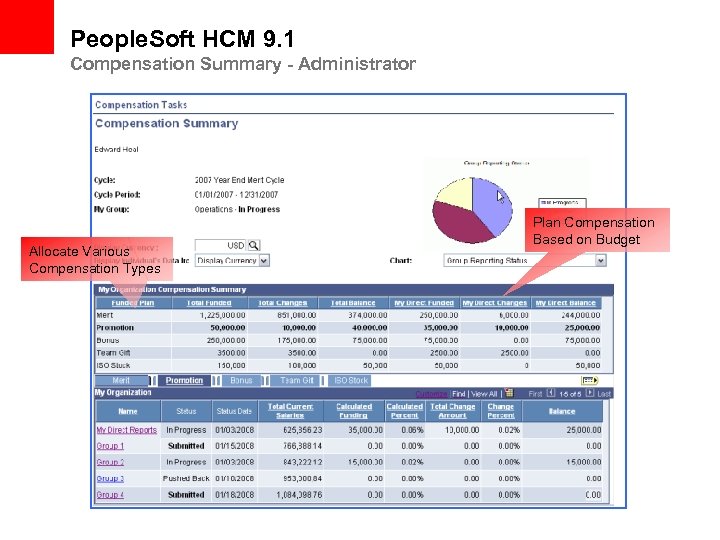Open the Group 3 link
Viewport: 720px width, 540px height.
coord(110,479)
